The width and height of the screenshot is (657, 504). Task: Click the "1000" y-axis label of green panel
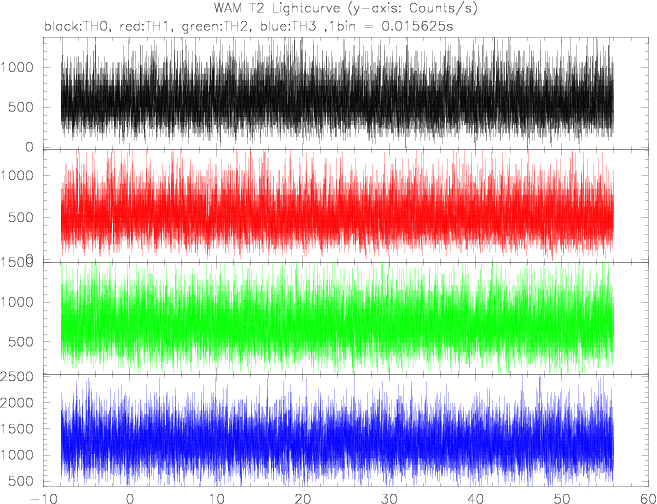[17, 302]
